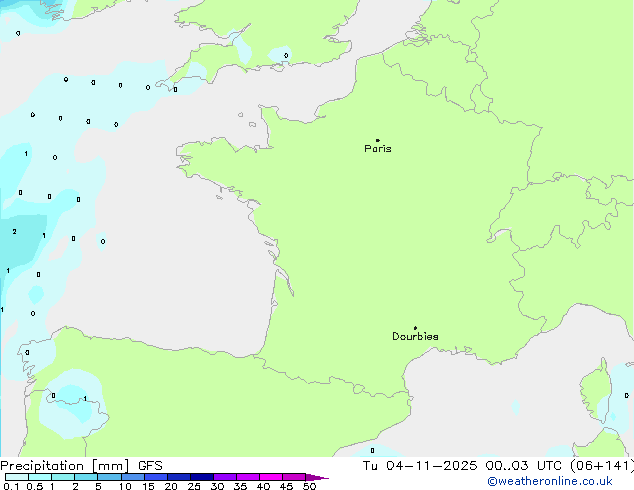Pick the 25–30 mm navy legend swatch

pos(201,477)
